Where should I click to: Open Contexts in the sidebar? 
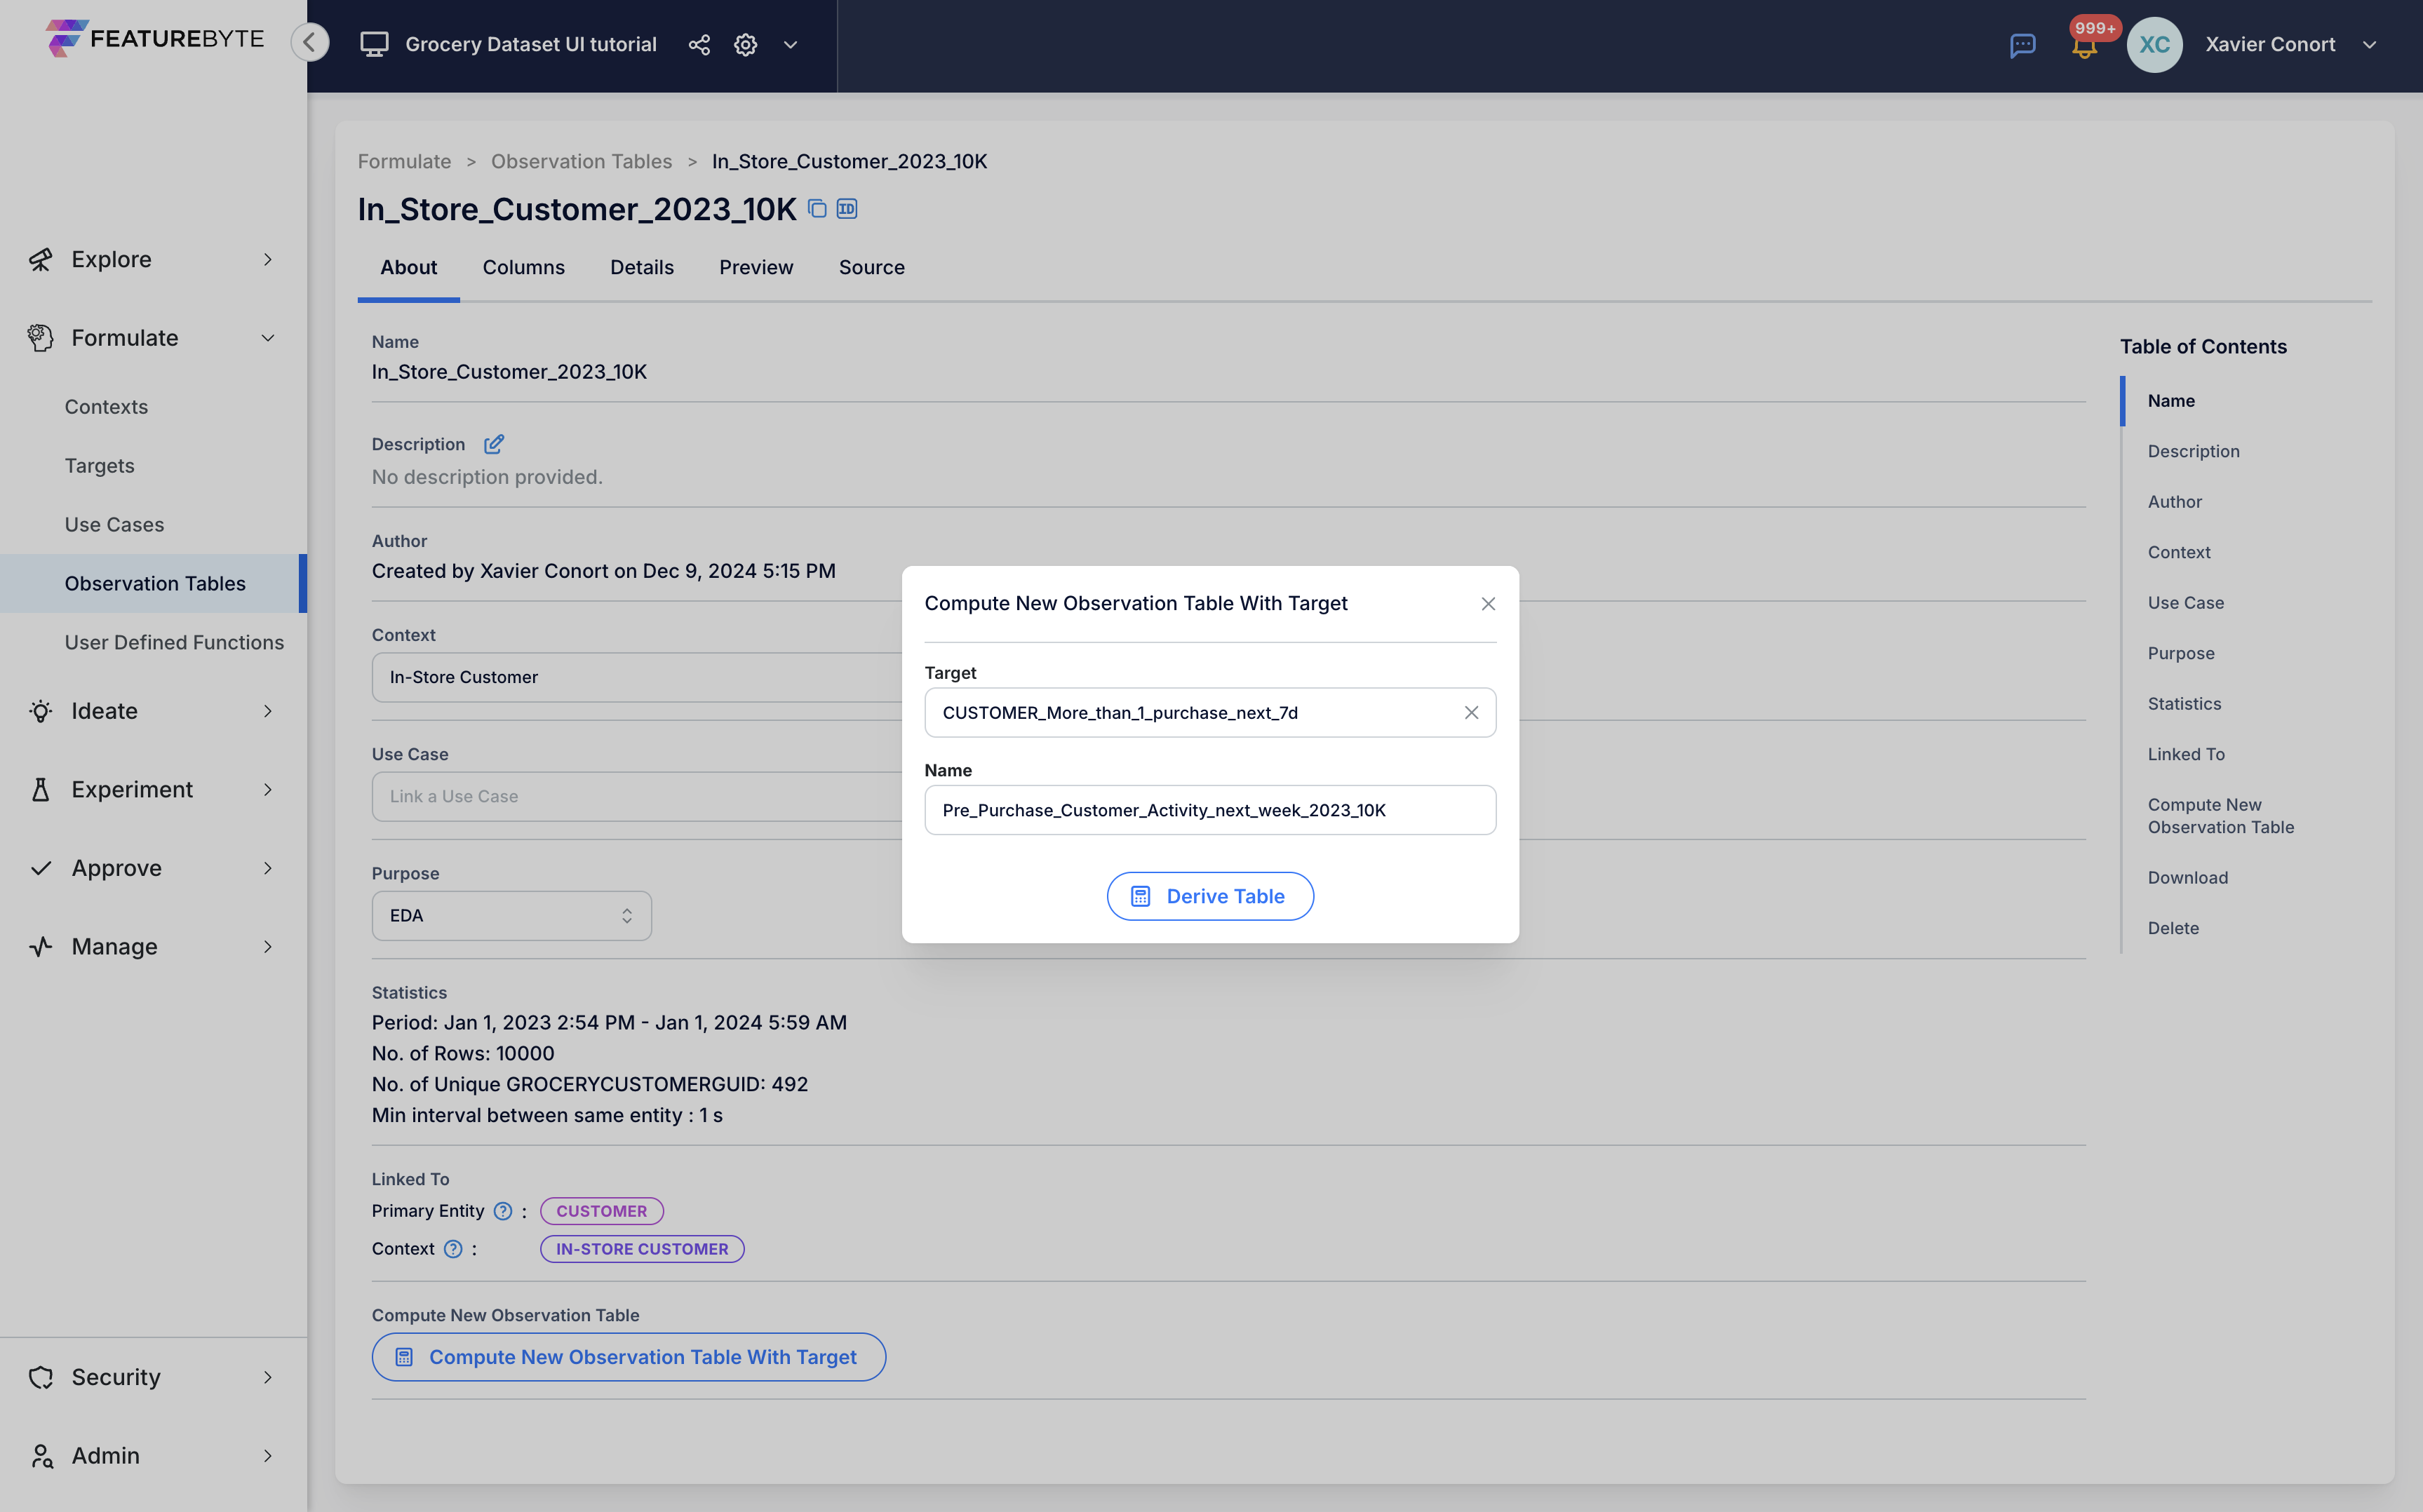106,407
